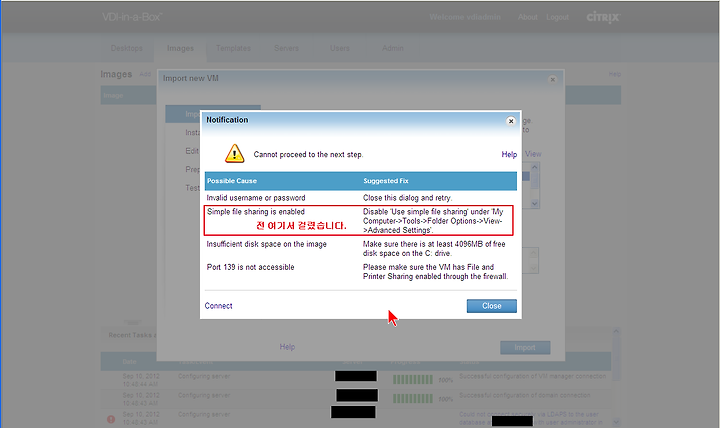Click the Suggested Fix column header

(386, 181)
